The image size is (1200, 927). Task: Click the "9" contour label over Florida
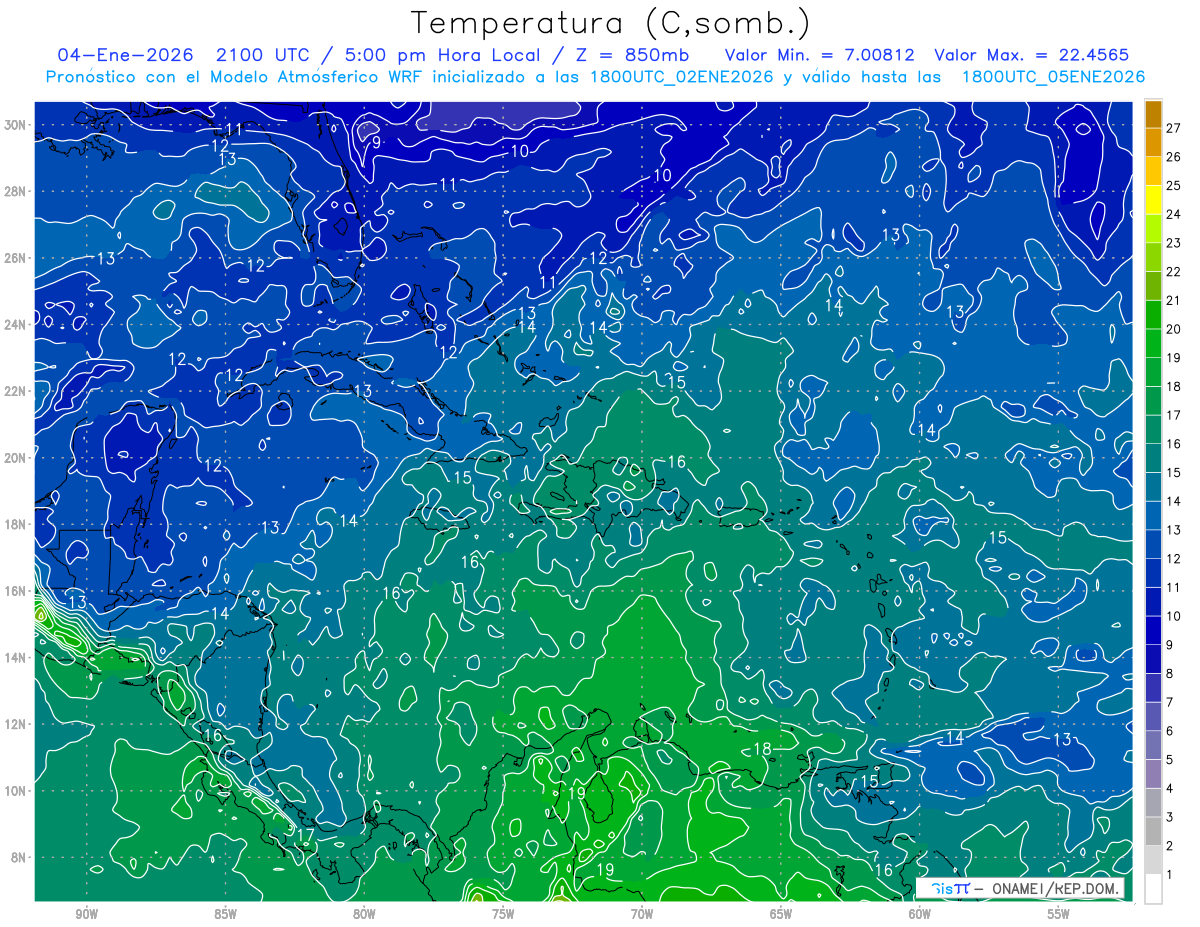(x=376, y=142)
